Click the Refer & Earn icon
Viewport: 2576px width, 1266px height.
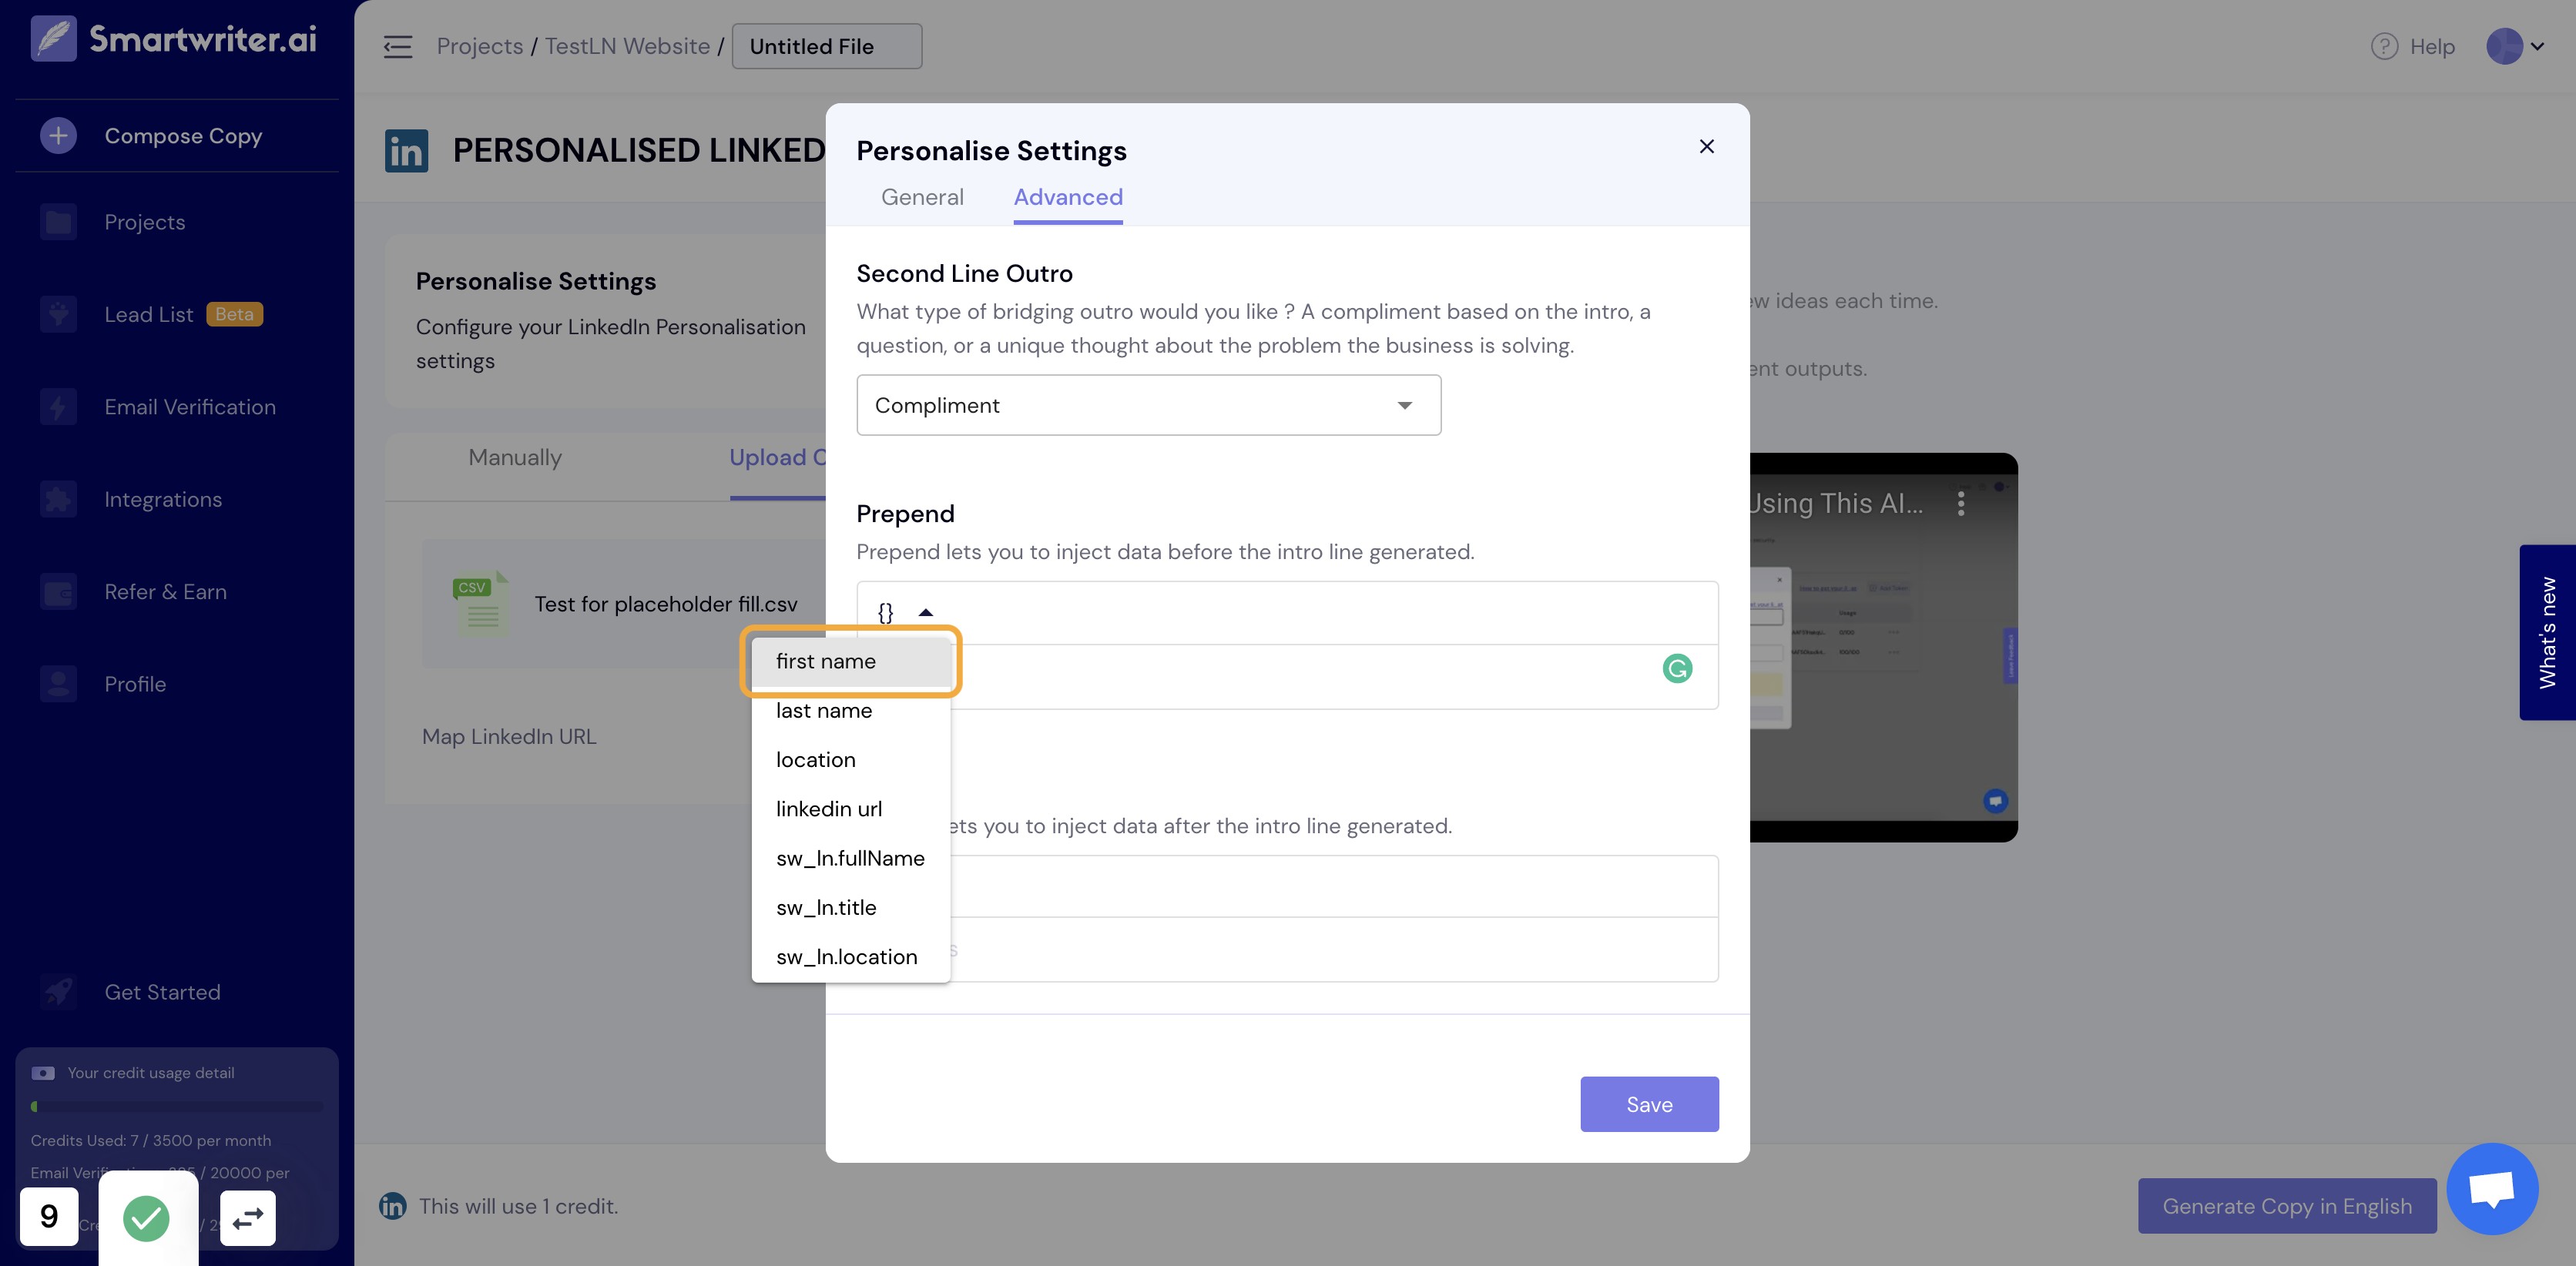(x=58, y=592)
